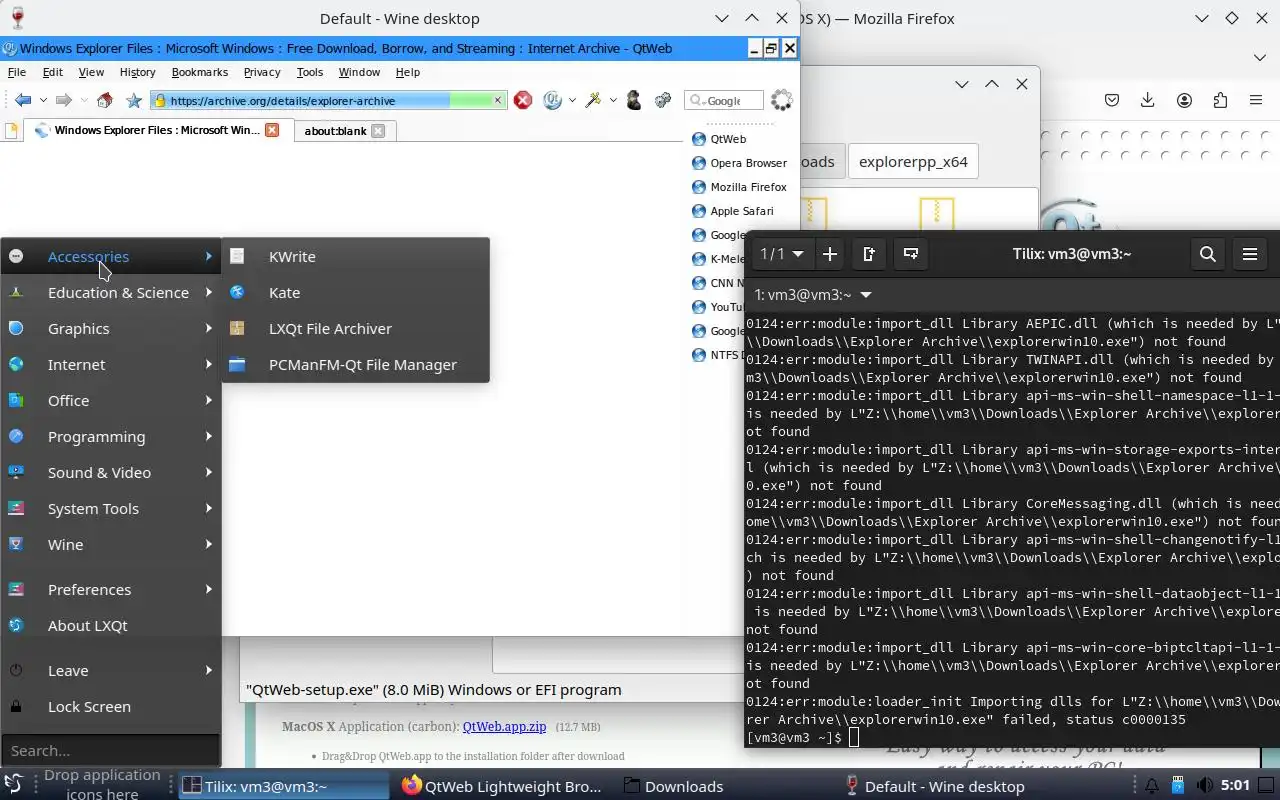Open the Bookmarks menu in QtWeb
Image resolution: width=1280 pixels, height=800 pixels.
click(200, 72)
